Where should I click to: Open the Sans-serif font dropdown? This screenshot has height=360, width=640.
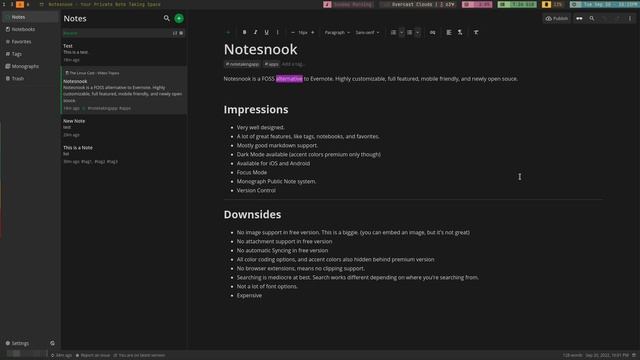click(367, 32)
